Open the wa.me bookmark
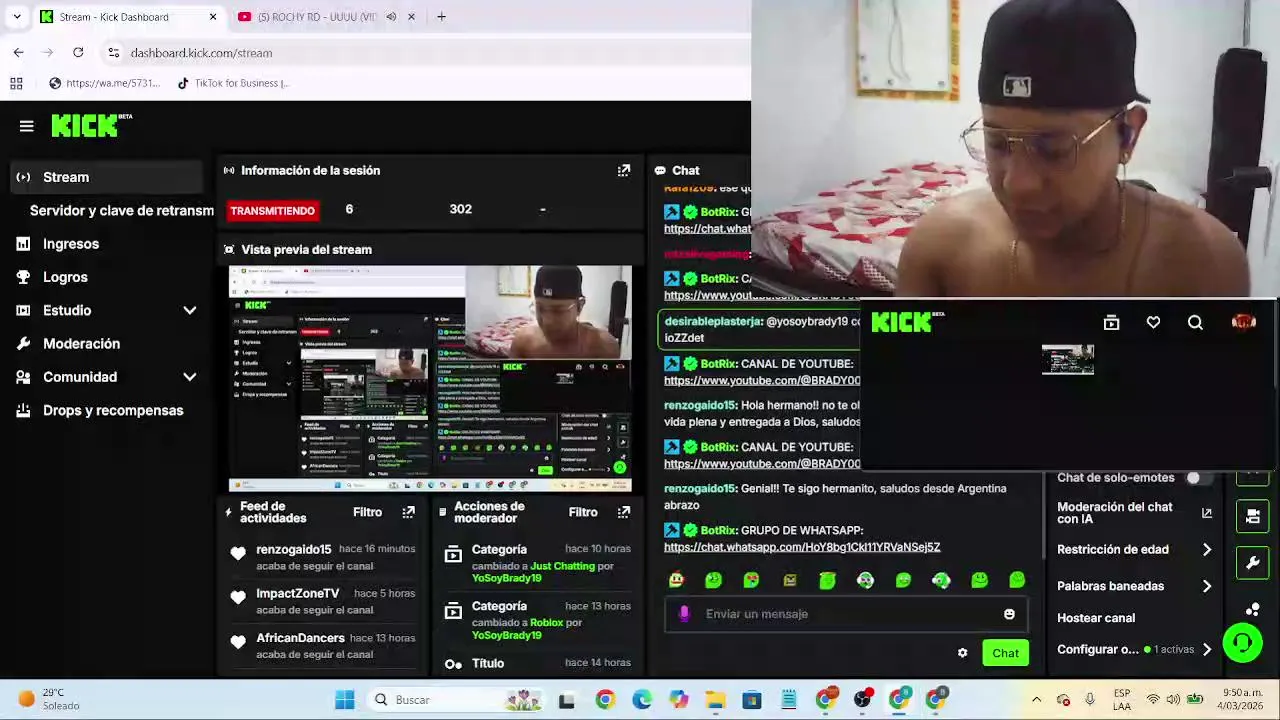Viewport: 1280px width, 720px height. 104,83
